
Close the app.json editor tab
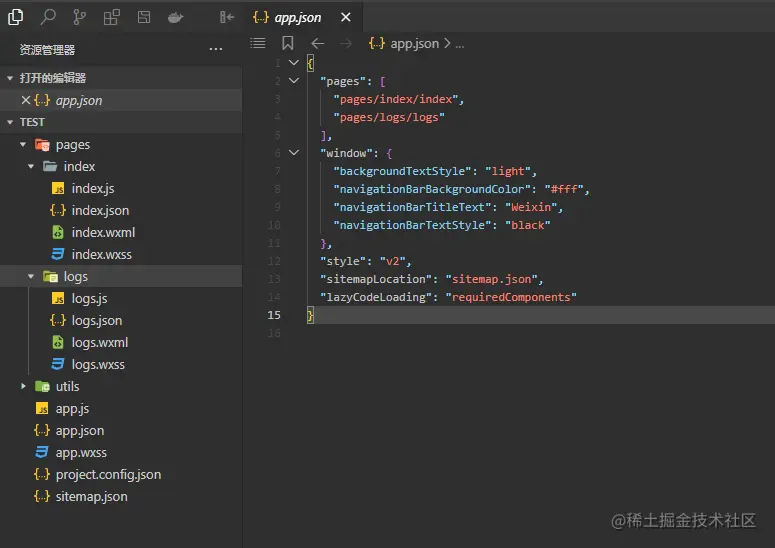346,17
